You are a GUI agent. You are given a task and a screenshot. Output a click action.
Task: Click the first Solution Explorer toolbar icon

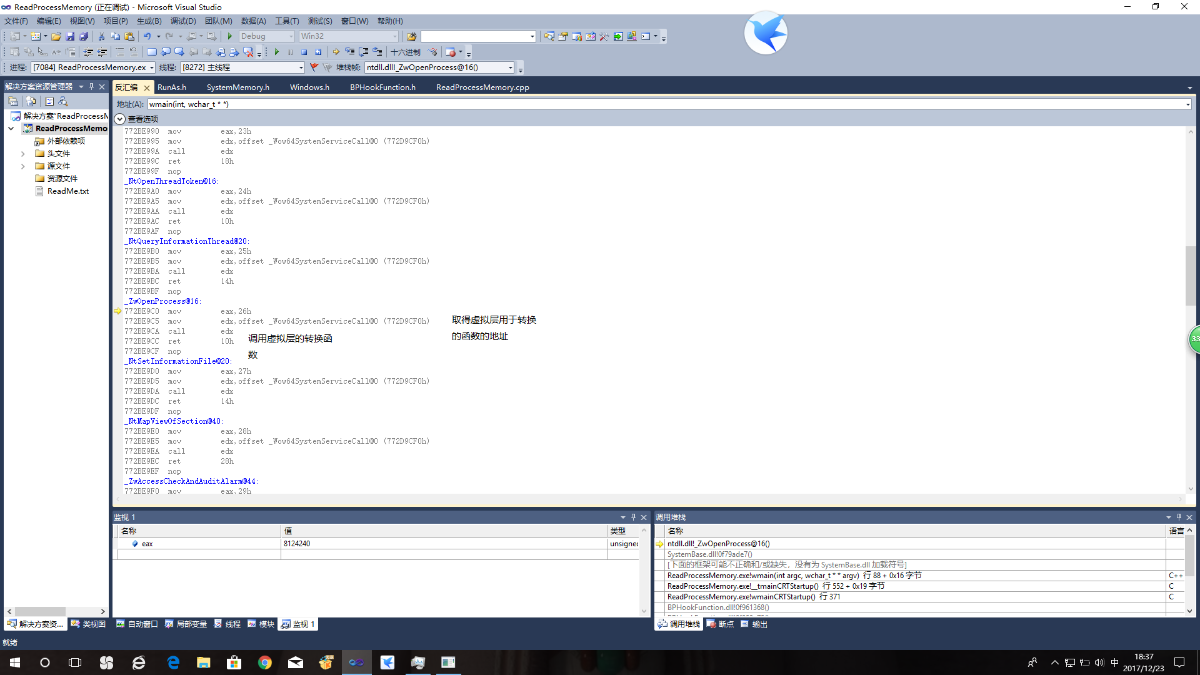click(x=13, y=101)
